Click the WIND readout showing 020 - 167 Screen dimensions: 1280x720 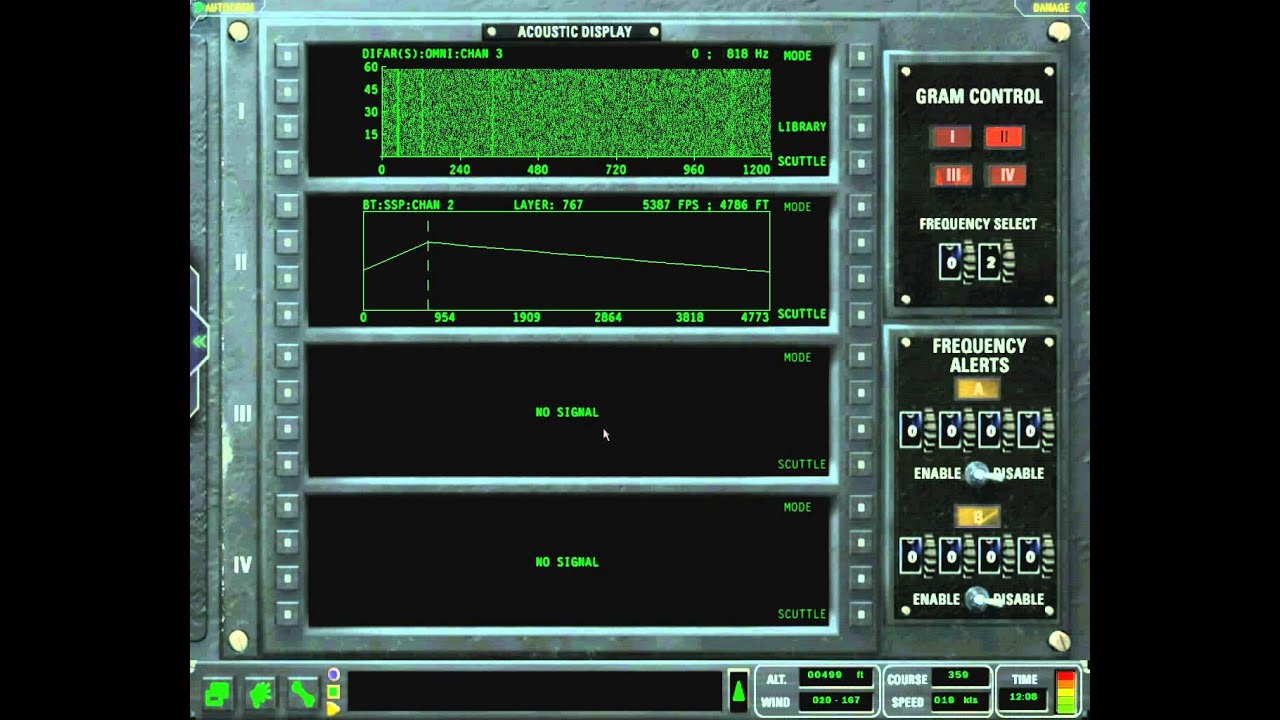point(836,701)
